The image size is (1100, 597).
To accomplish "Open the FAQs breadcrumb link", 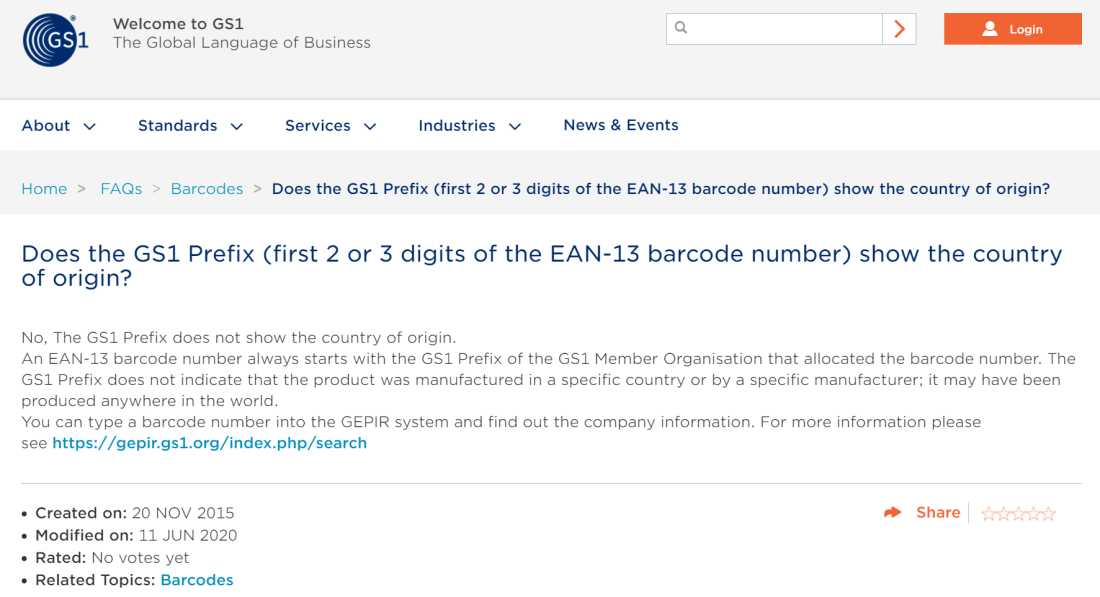I will [121, 189].
